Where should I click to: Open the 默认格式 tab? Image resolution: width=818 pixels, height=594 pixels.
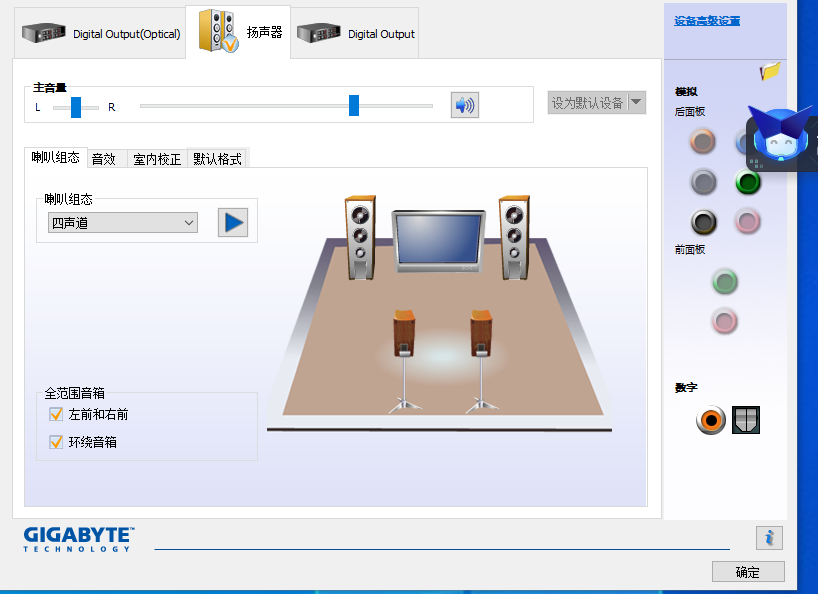coord(217,159)
